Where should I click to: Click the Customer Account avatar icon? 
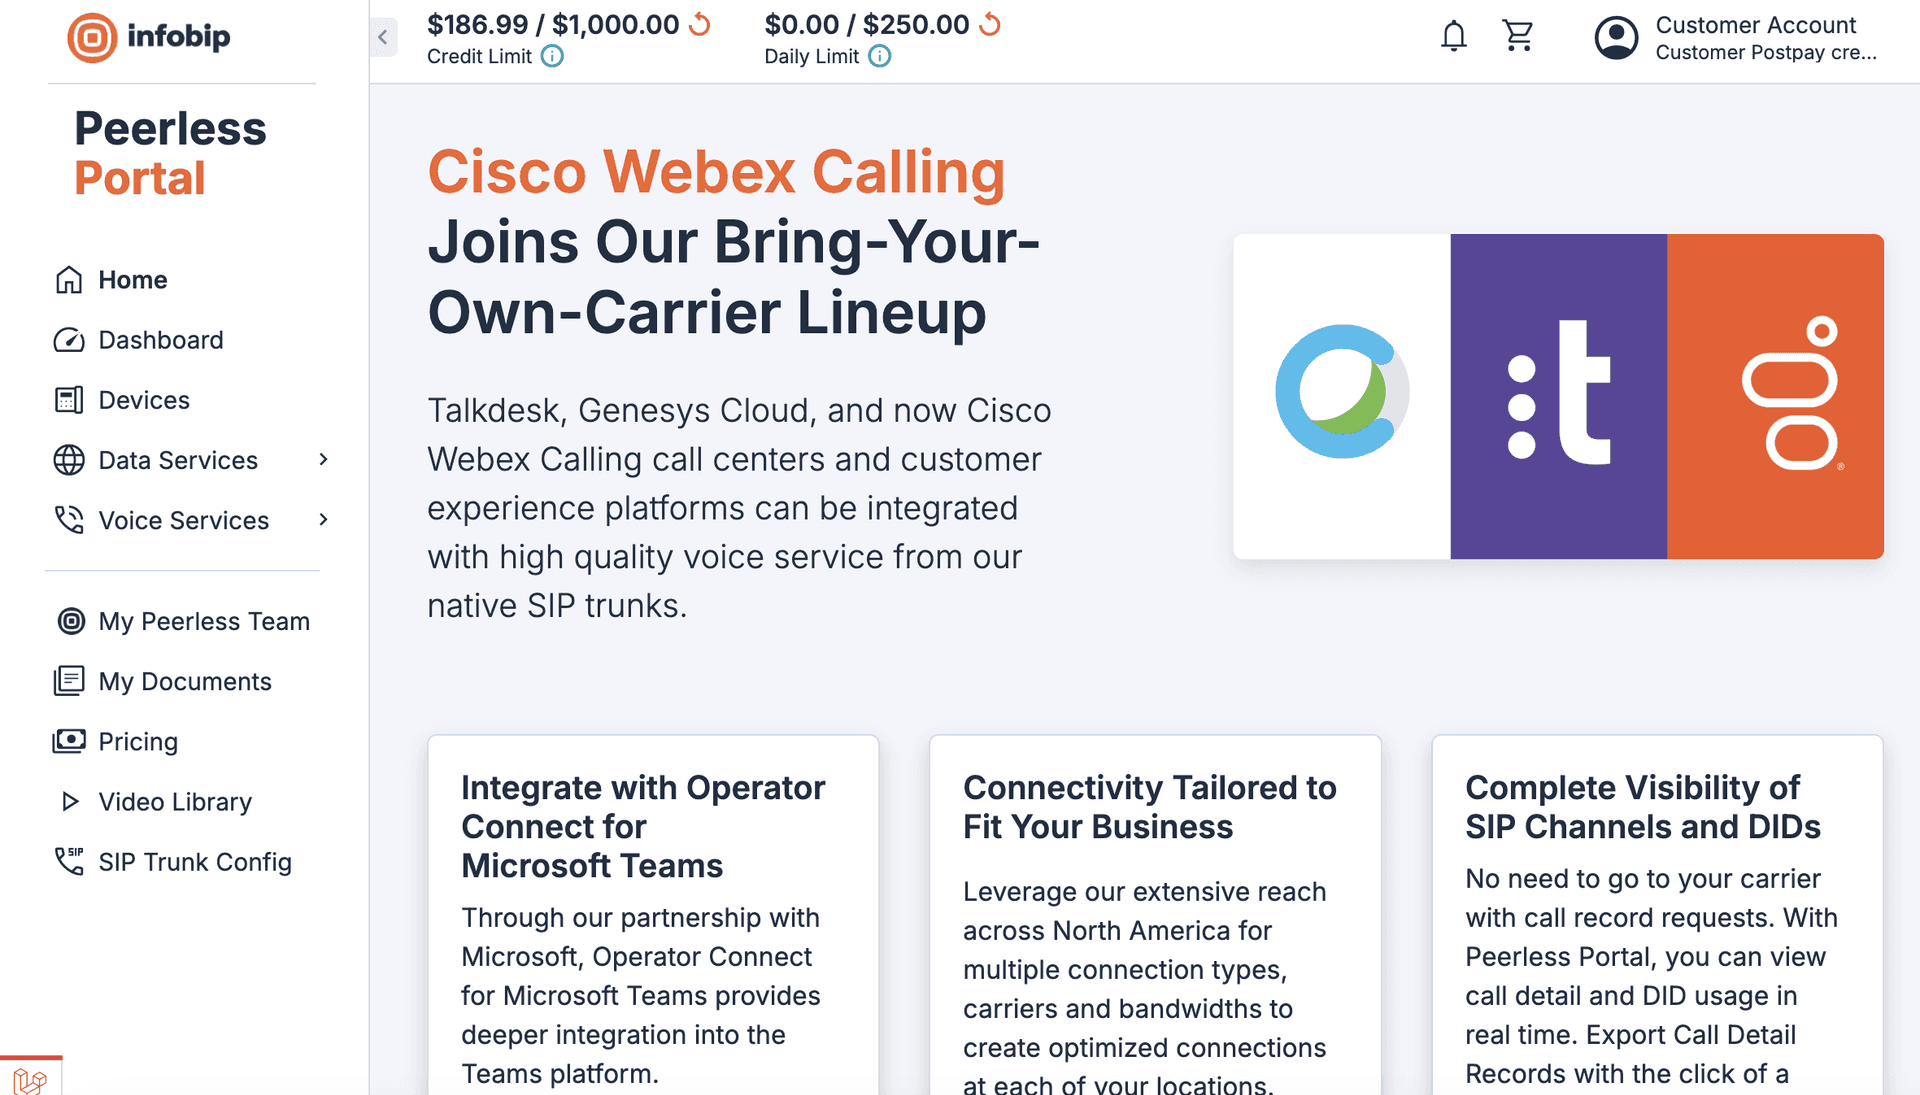[1616, 38]
